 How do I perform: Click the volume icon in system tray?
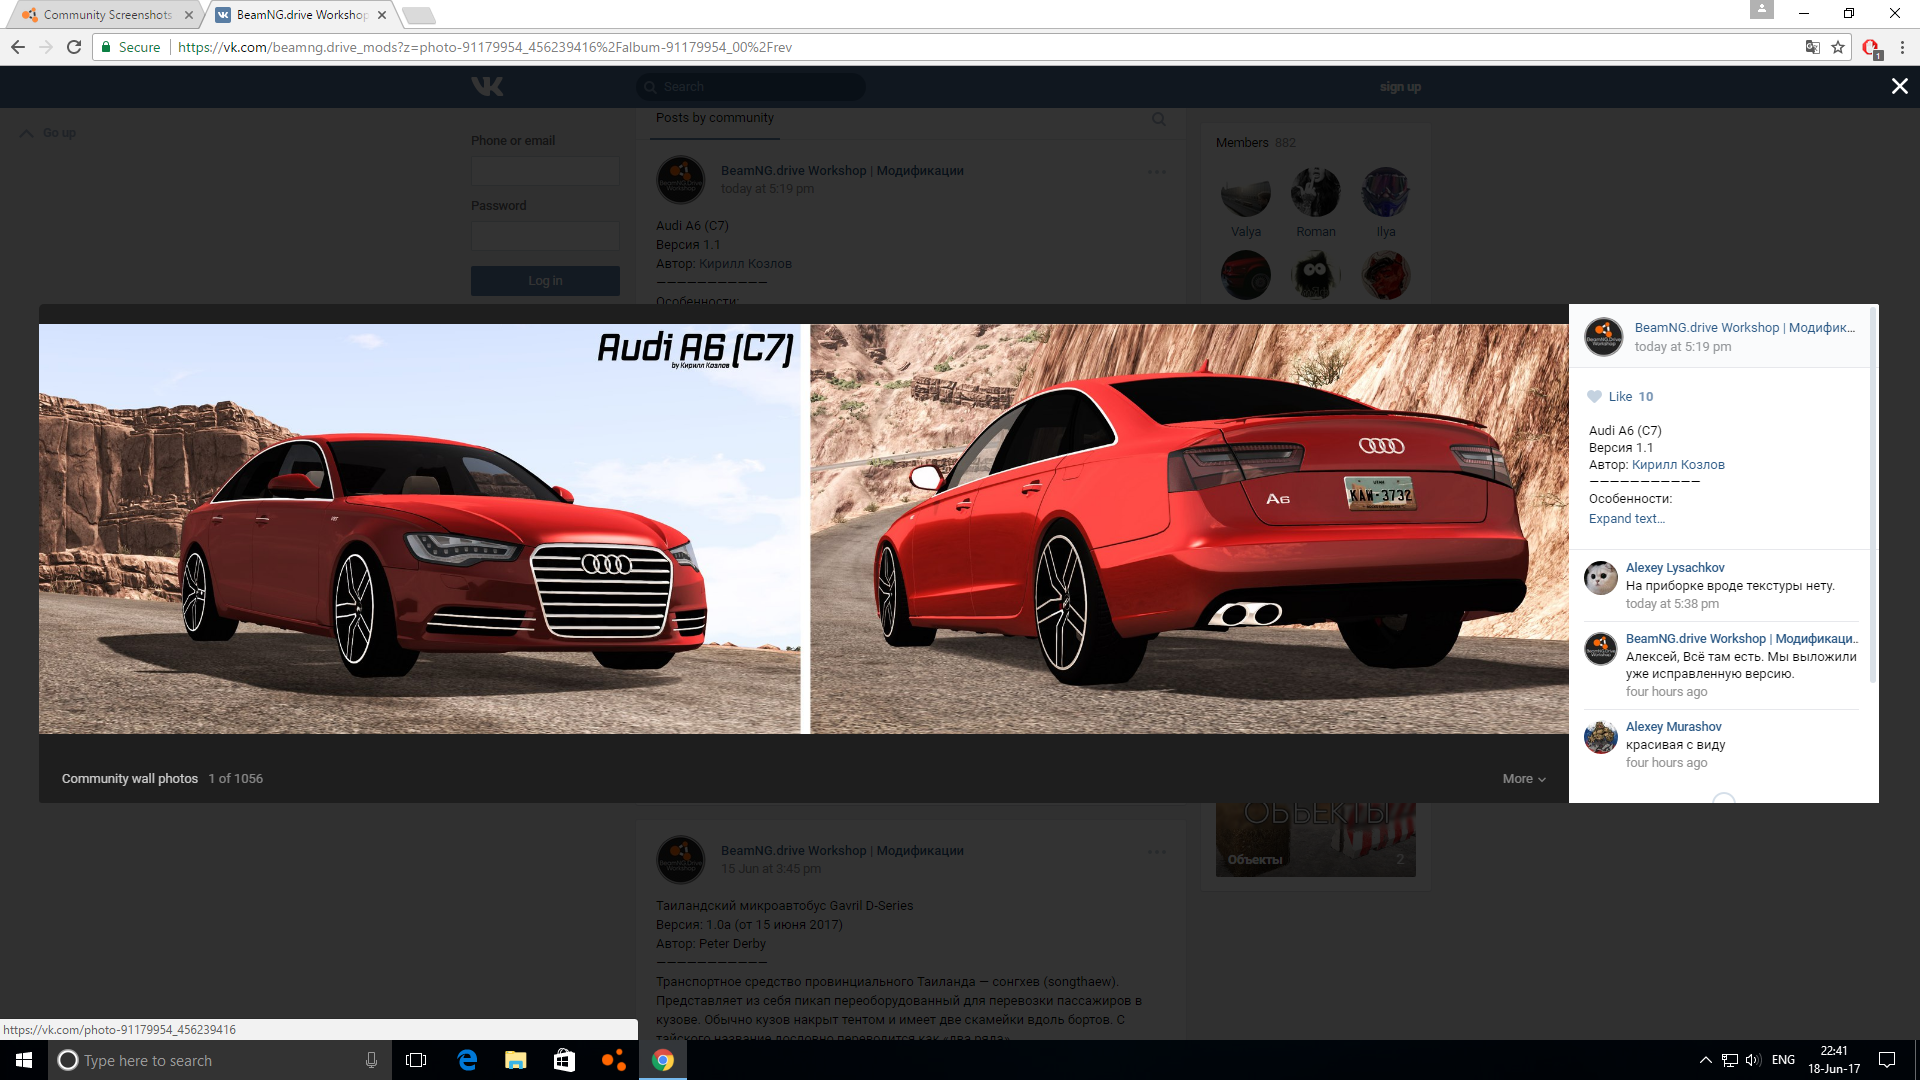coord(1753,1060)
